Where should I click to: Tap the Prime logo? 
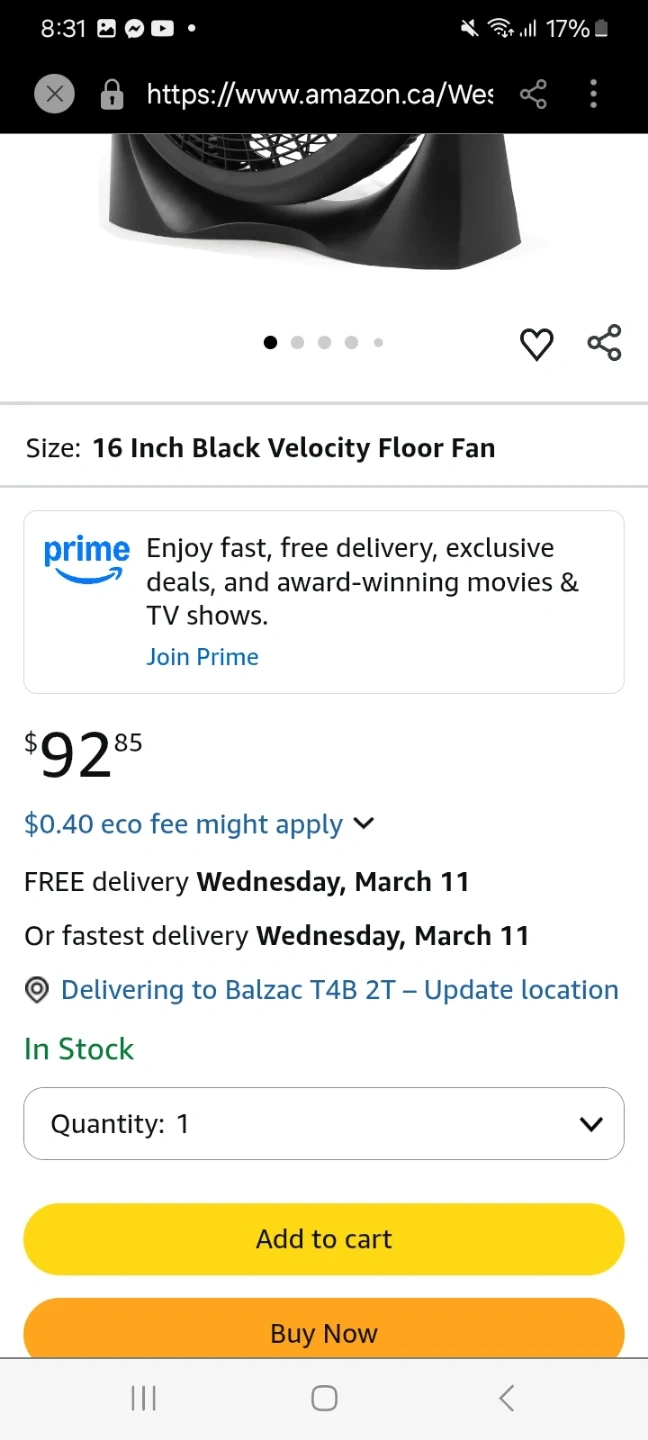point(87,559)
